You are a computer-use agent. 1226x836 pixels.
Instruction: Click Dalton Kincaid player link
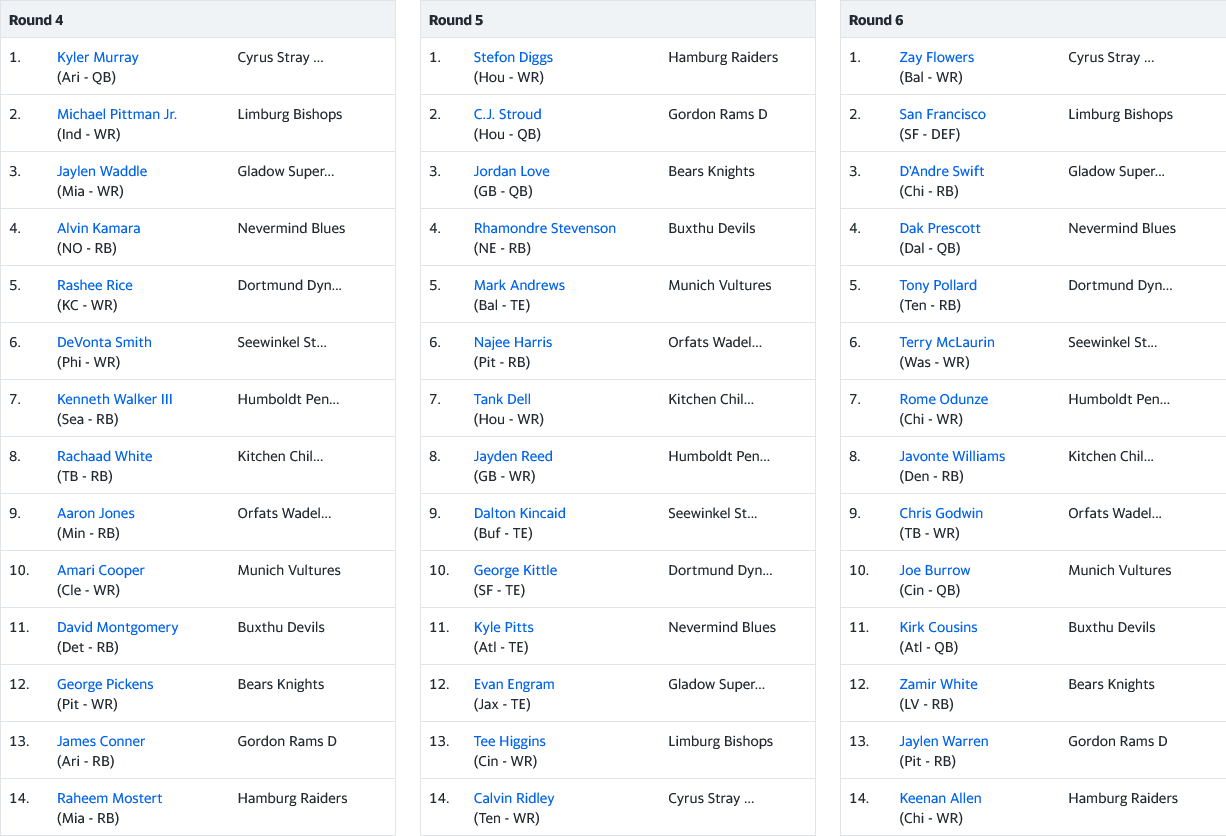click(519, 513)
